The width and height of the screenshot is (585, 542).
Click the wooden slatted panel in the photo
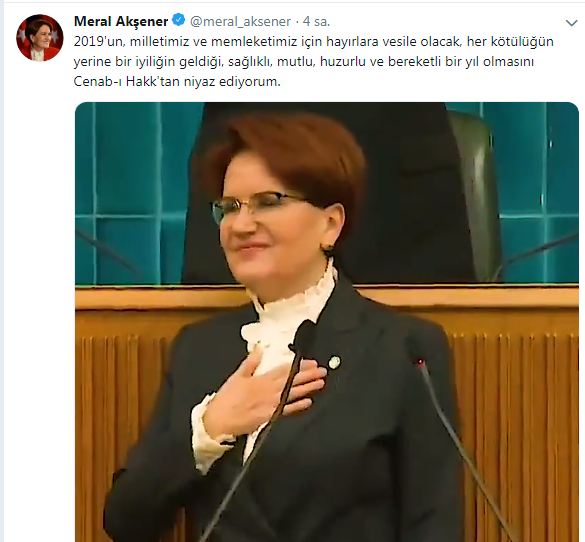coord(517,429)
